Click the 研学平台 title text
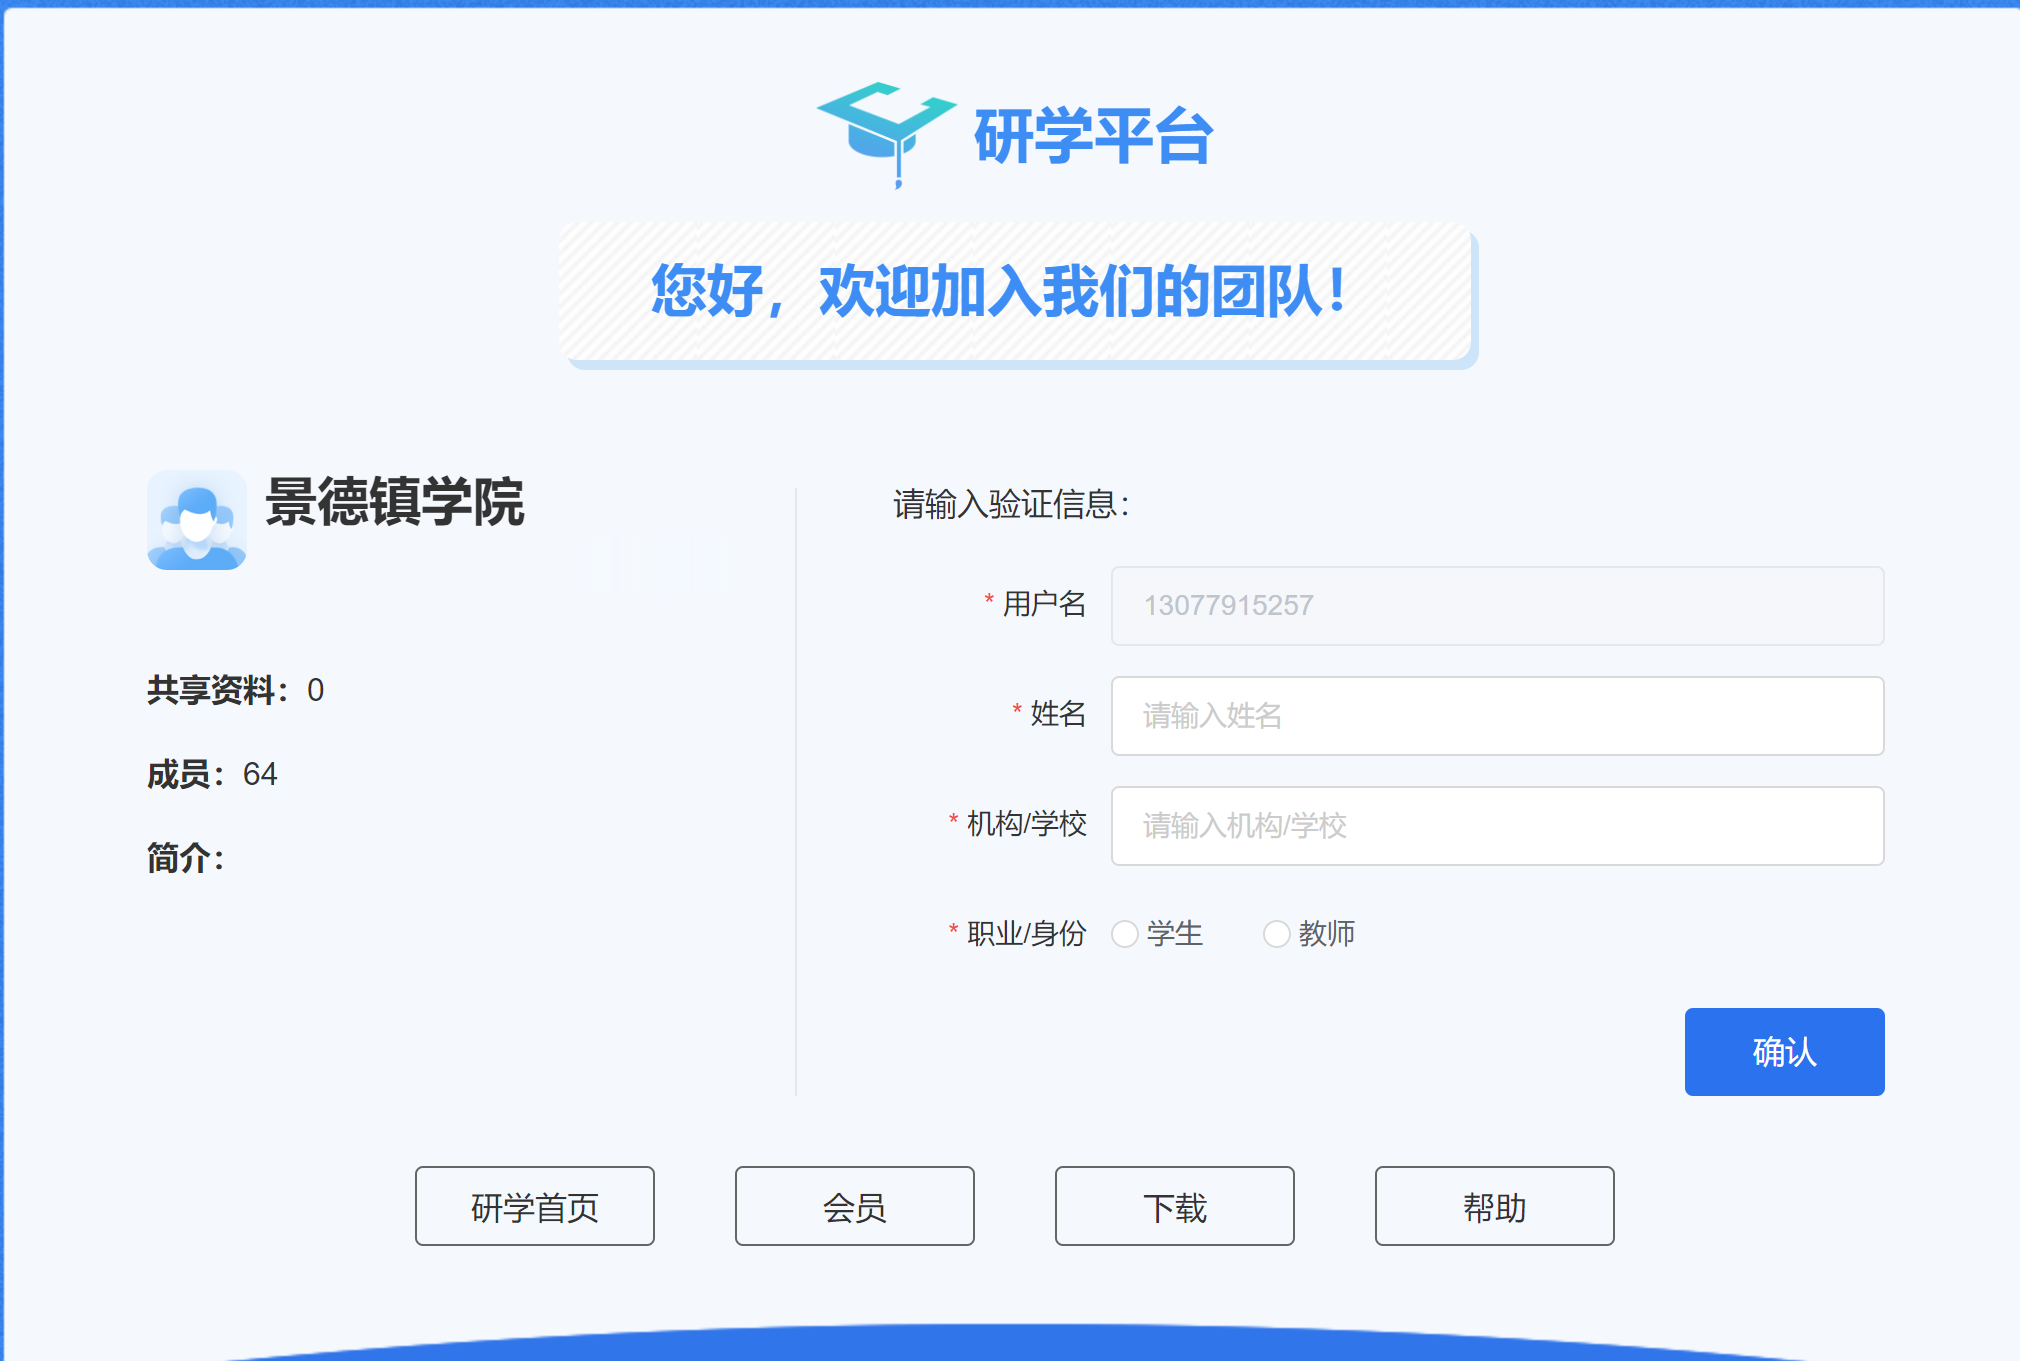This screenshot has width=2020, height=1361. [1094, 136]
